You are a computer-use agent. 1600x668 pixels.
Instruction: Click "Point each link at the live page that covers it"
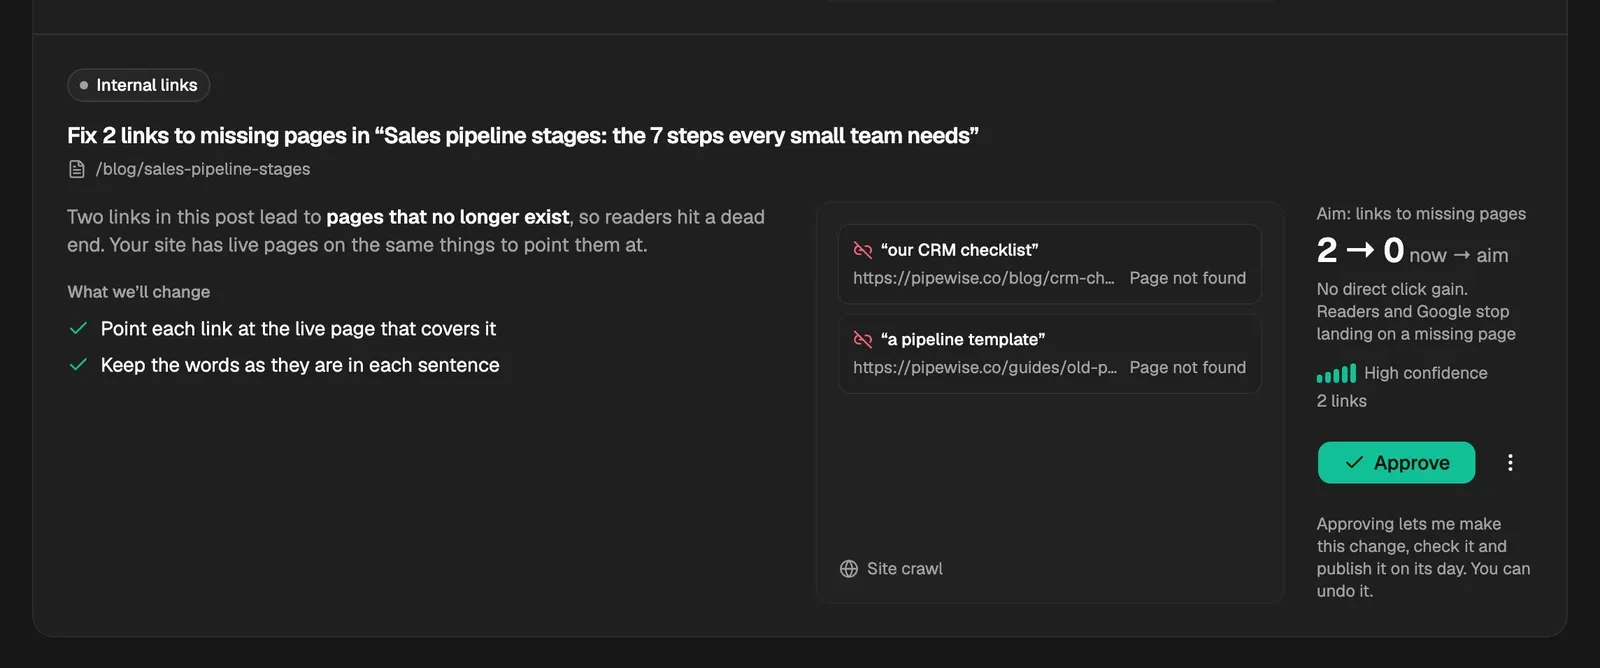[298, 329]
